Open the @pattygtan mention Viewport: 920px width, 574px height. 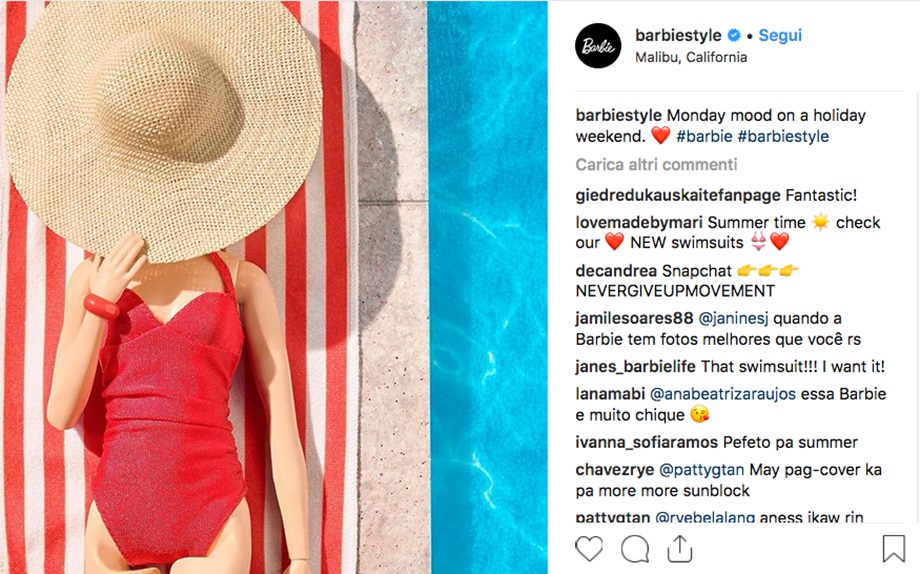tap(702, 470)
